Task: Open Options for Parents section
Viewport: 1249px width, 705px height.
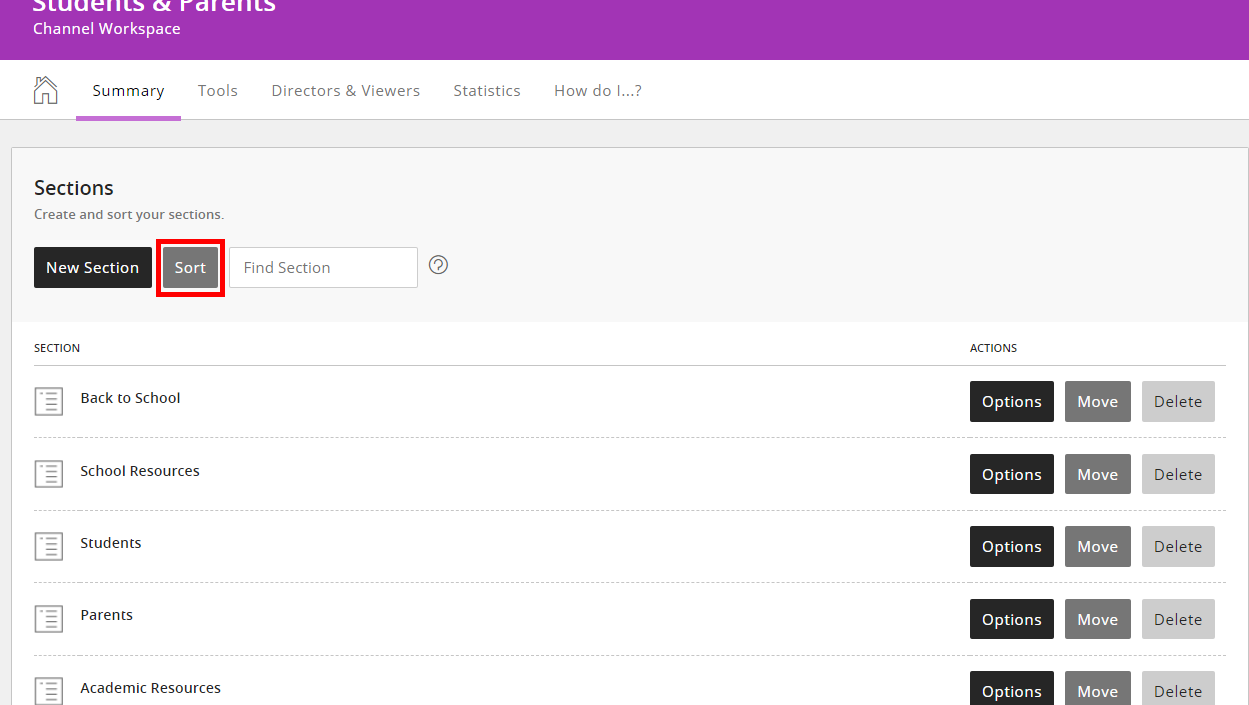Action: click(x=1012, y=619)
